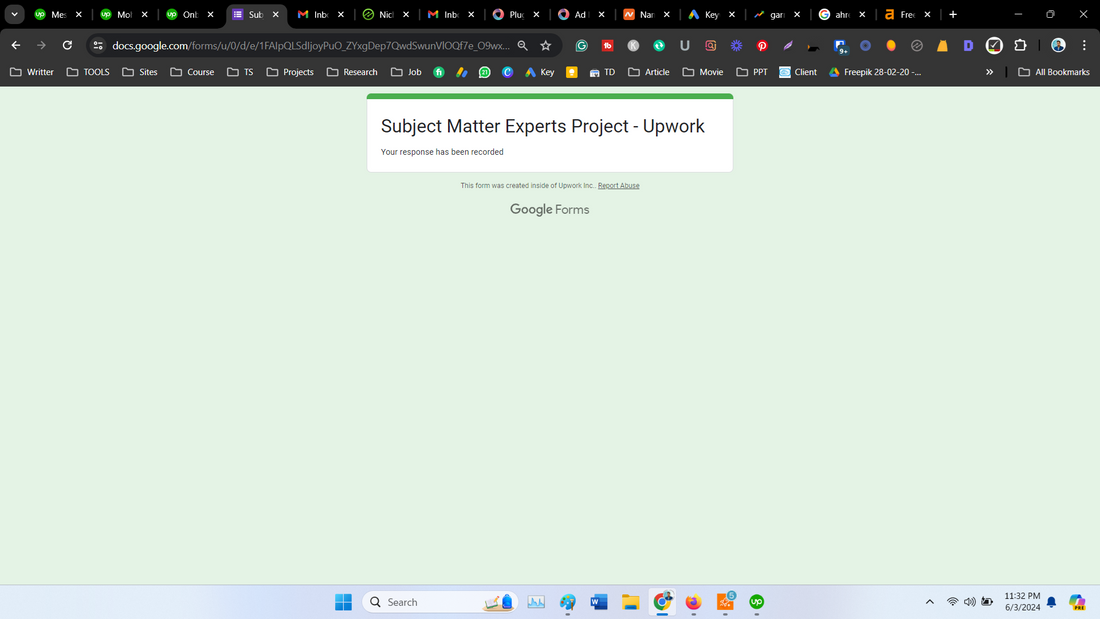Click the purple D extension icon
Viewport: 1100px width, 619px height.
968,46
